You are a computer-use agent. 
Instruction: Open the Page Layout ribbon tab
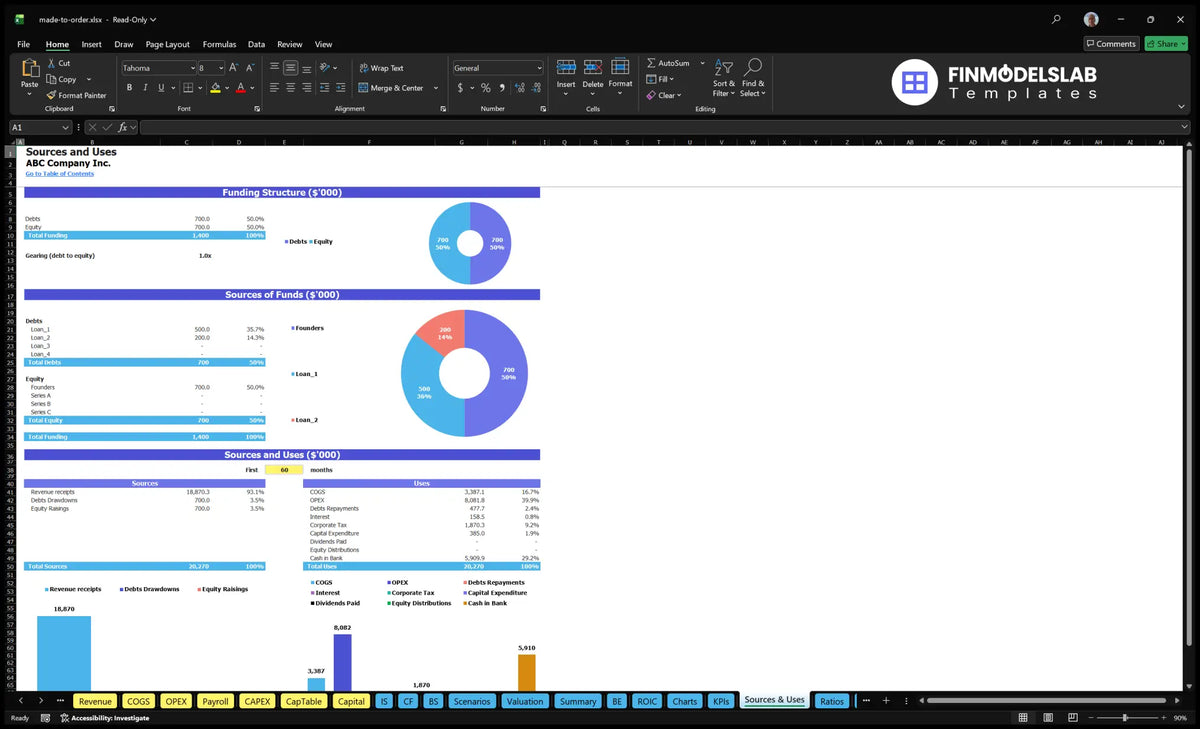point(167,44)
